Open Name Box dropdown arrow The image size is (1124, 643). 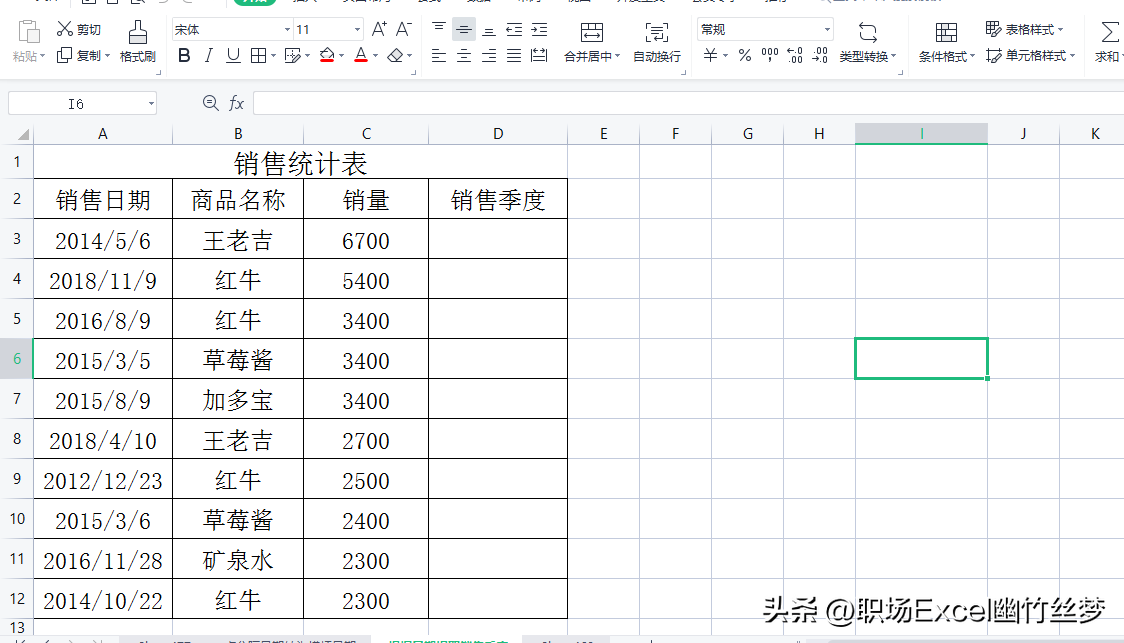pos(151,104)
